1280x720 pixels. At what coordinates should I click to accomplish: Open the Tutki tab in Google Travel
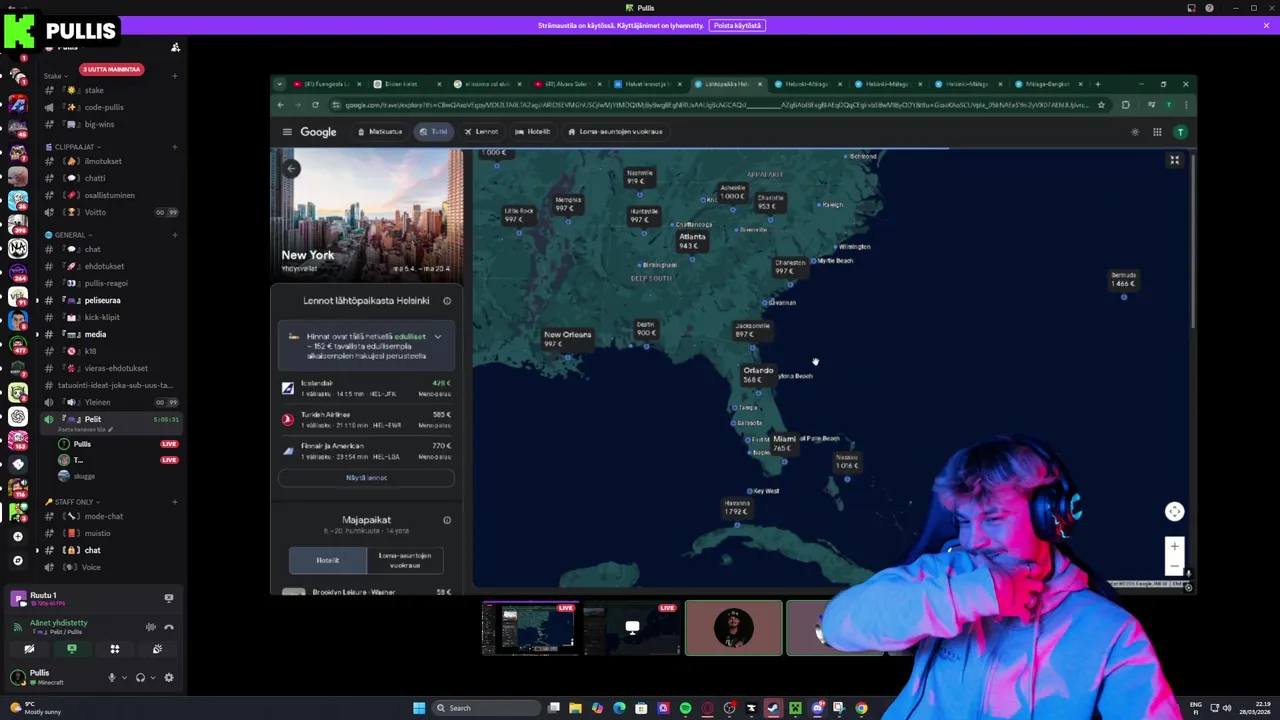tap(434, 132)
